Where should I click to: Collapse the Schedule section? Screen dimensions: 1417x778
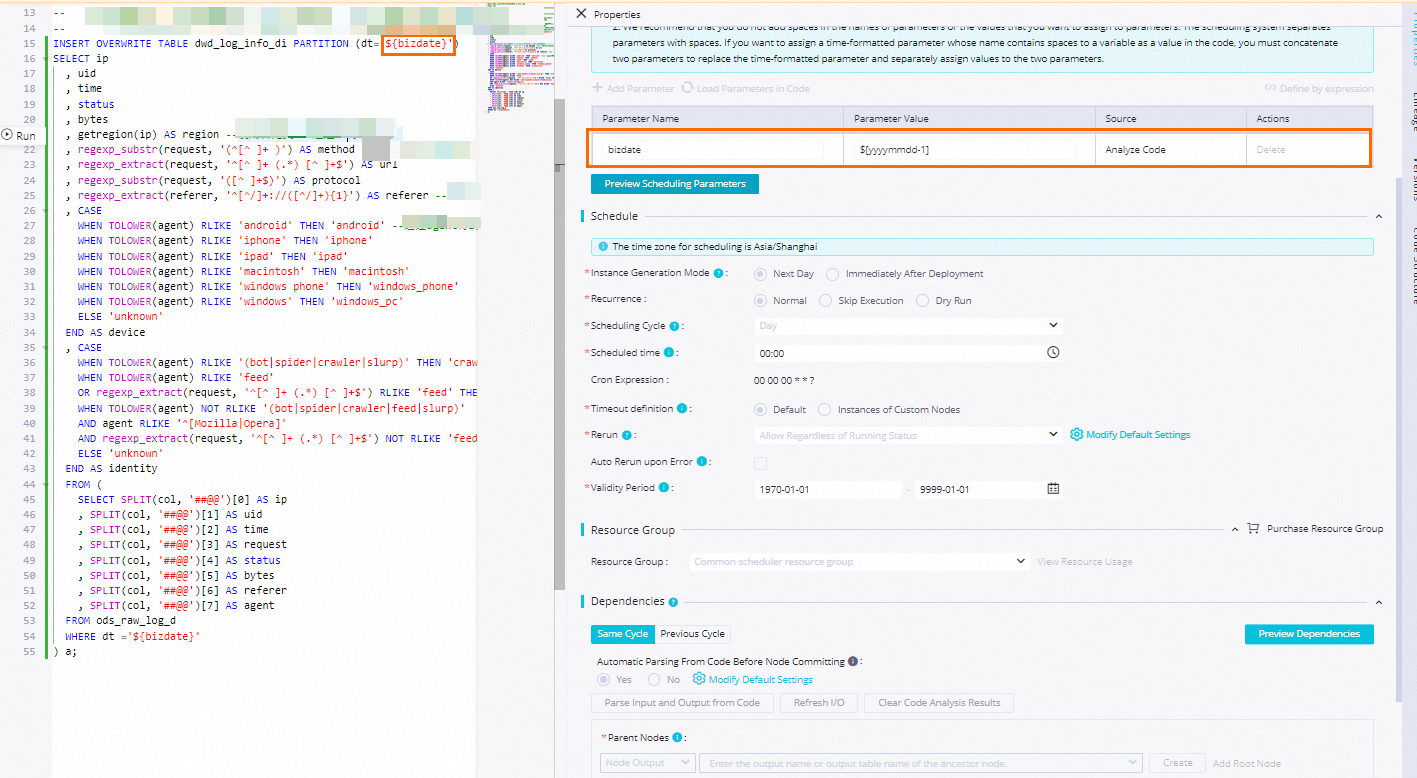point(1378,216)
